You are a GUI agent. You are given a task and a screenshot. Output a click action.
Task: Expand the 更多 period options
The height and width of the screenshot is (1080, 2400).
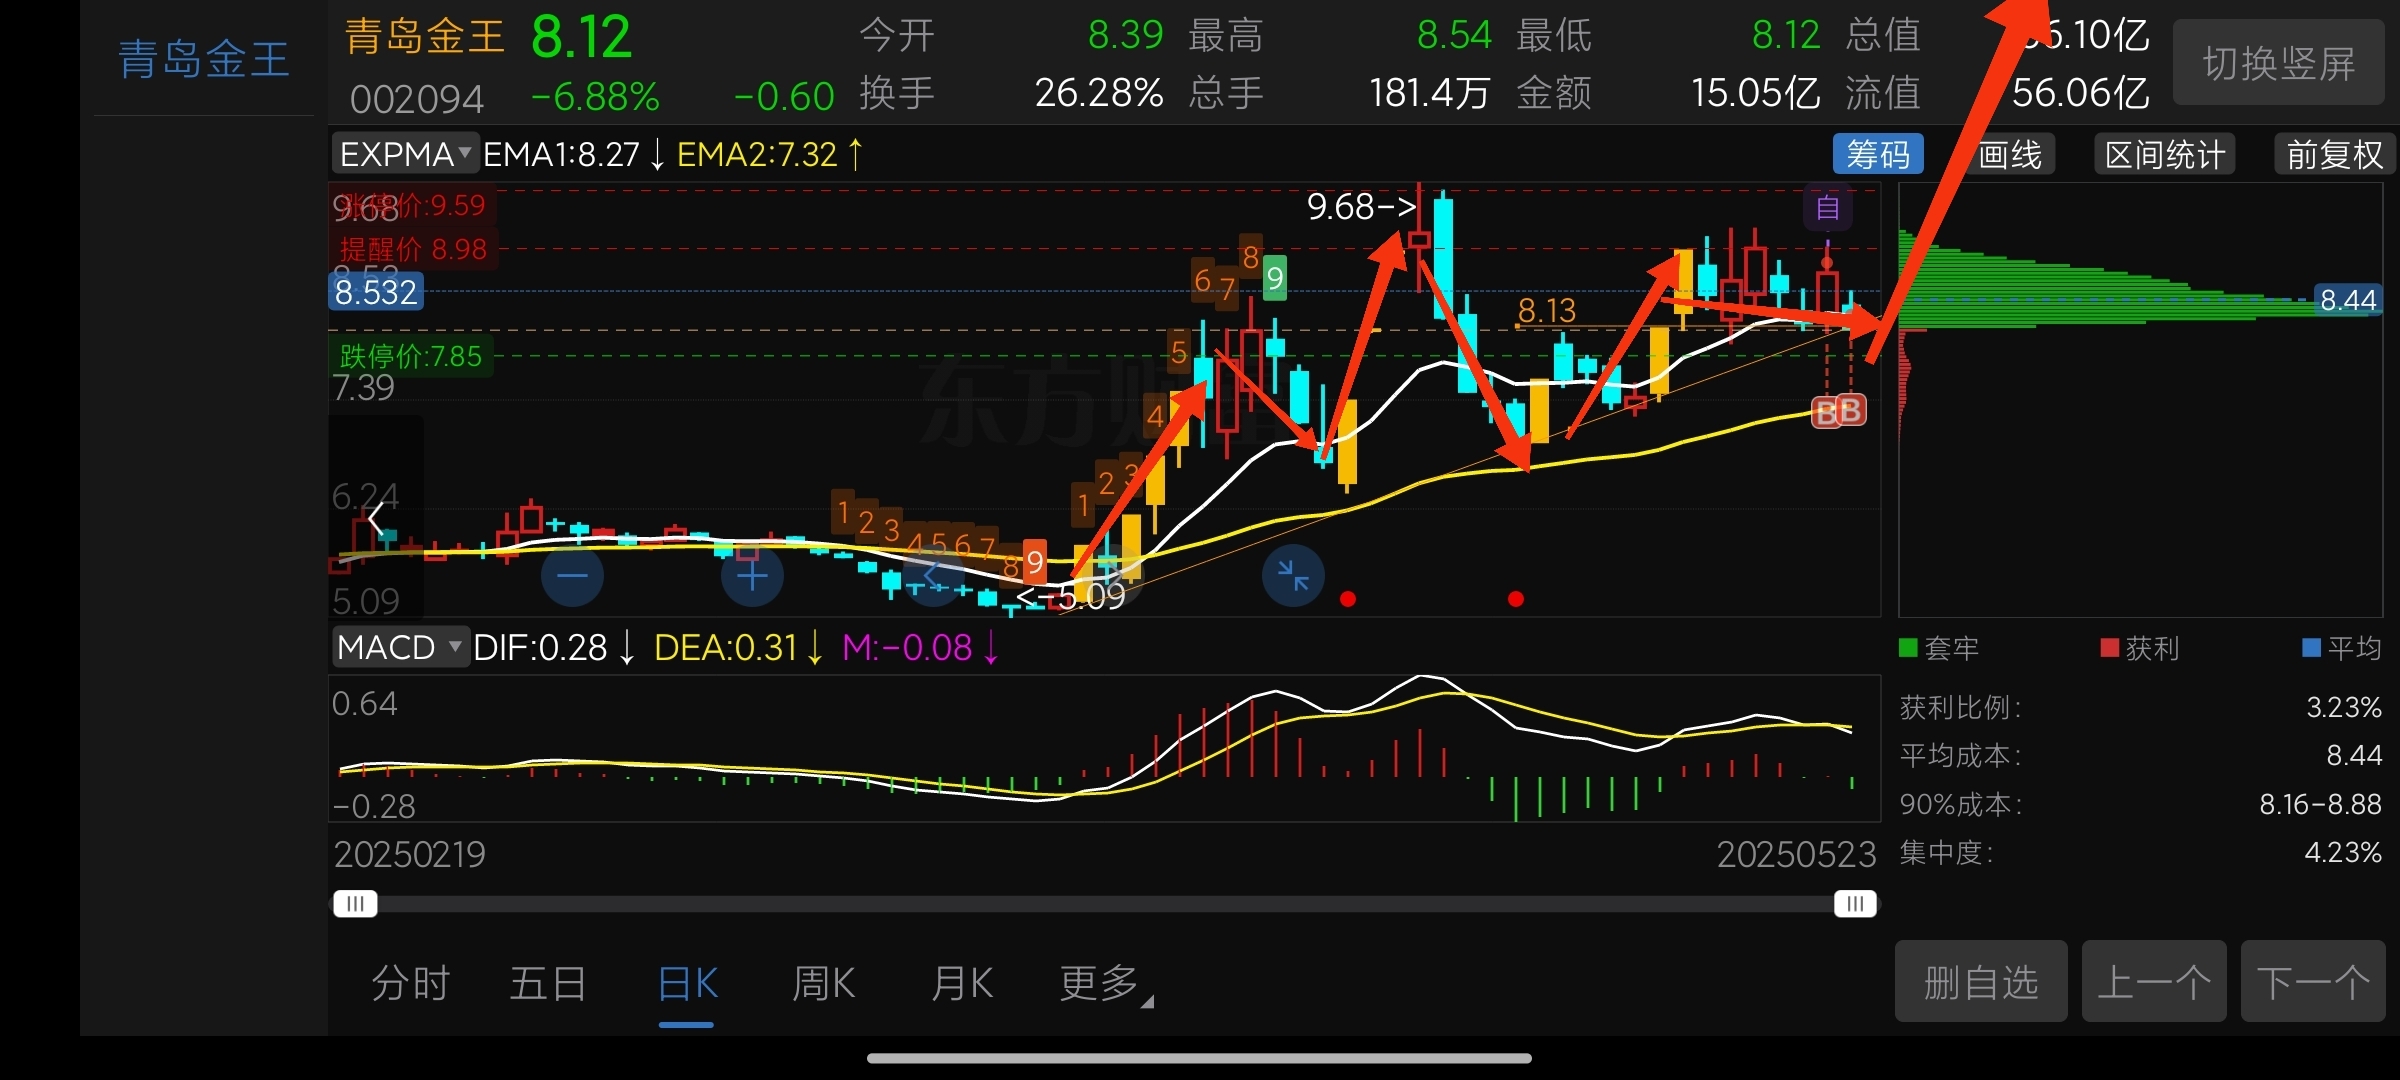(x=1106, y=983)
